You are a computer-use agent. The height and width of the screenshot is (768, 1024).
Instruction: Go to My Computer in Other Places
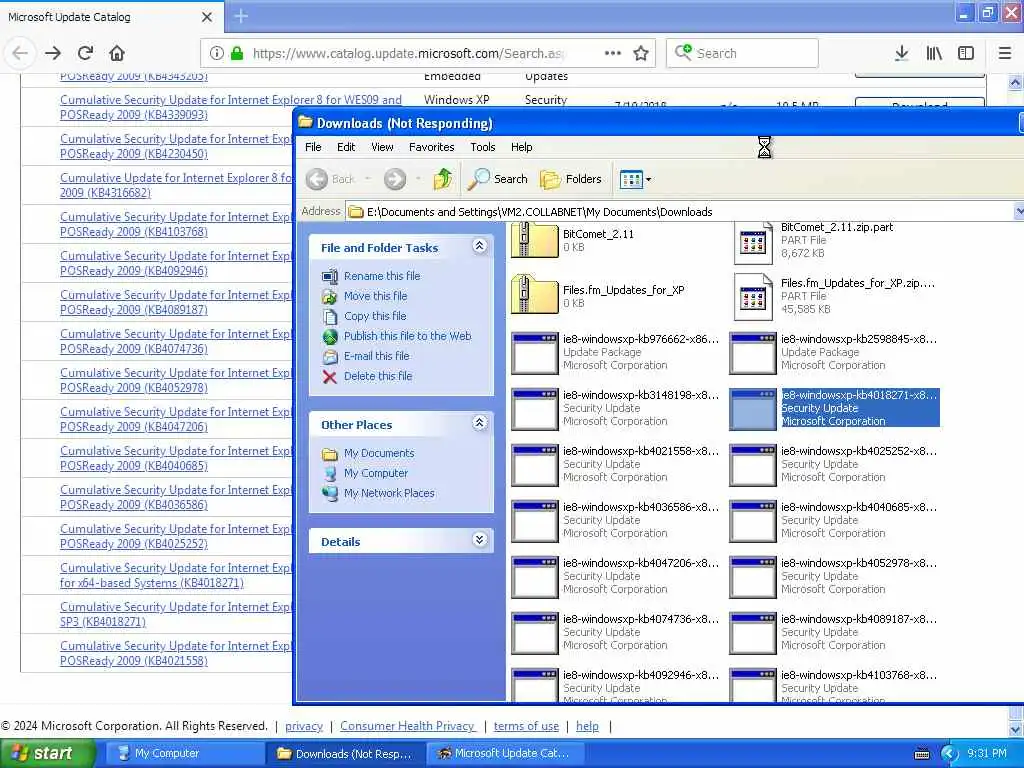(376, 473)
